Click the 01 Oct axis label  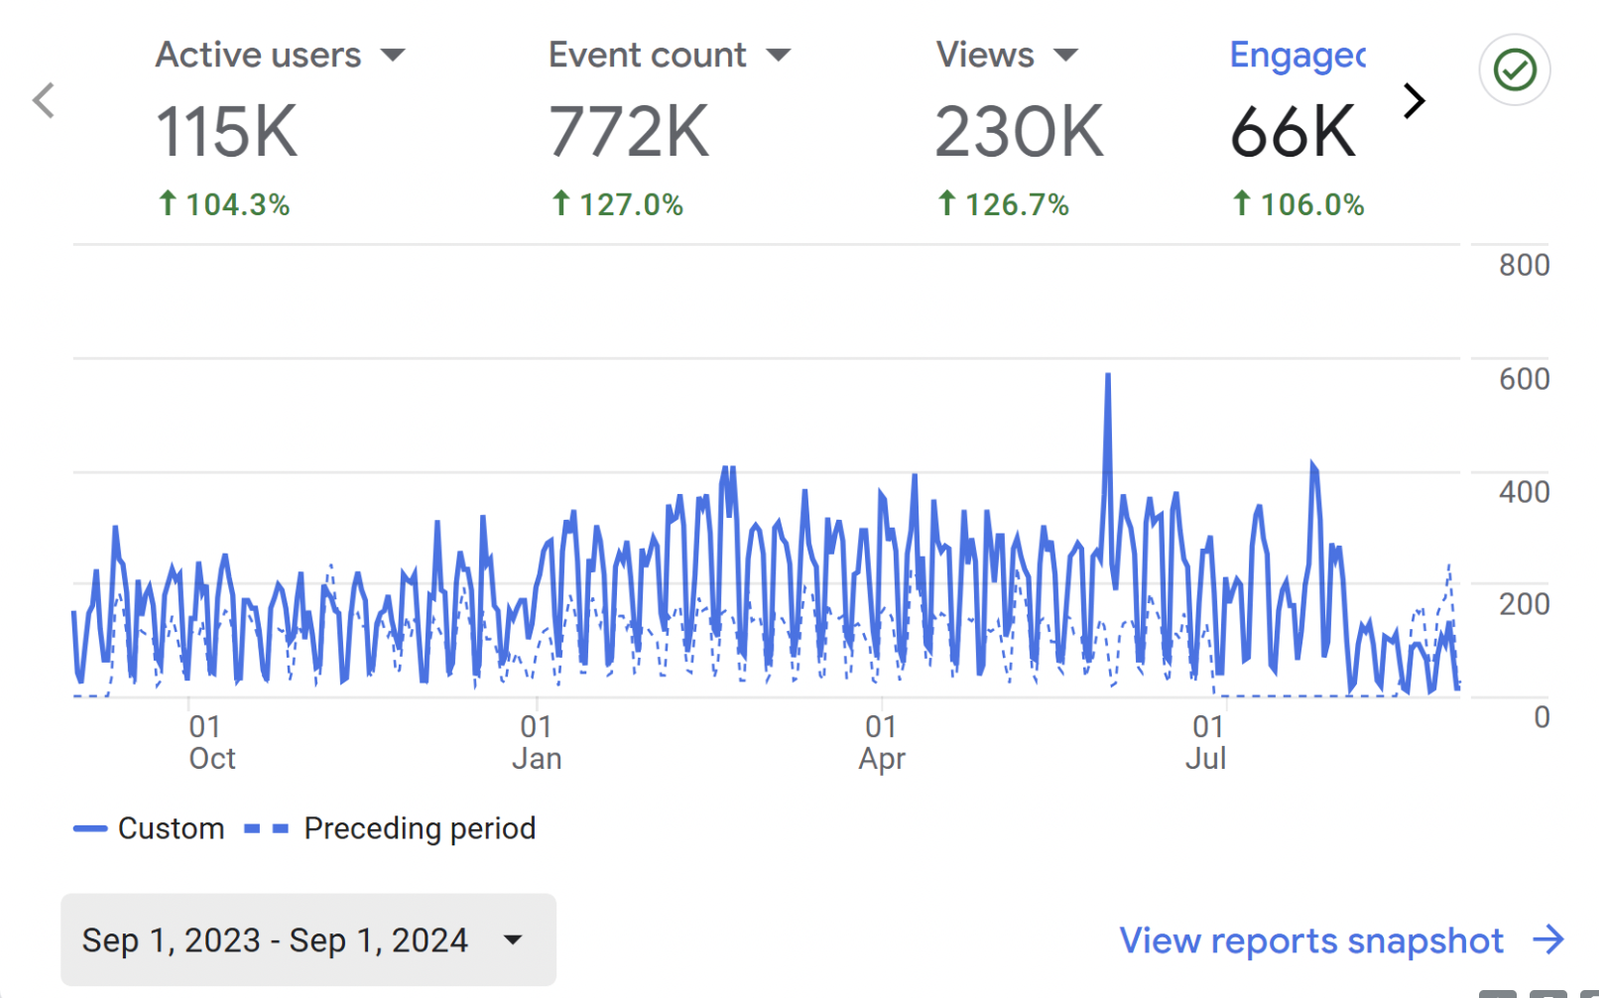pos(211,742)
